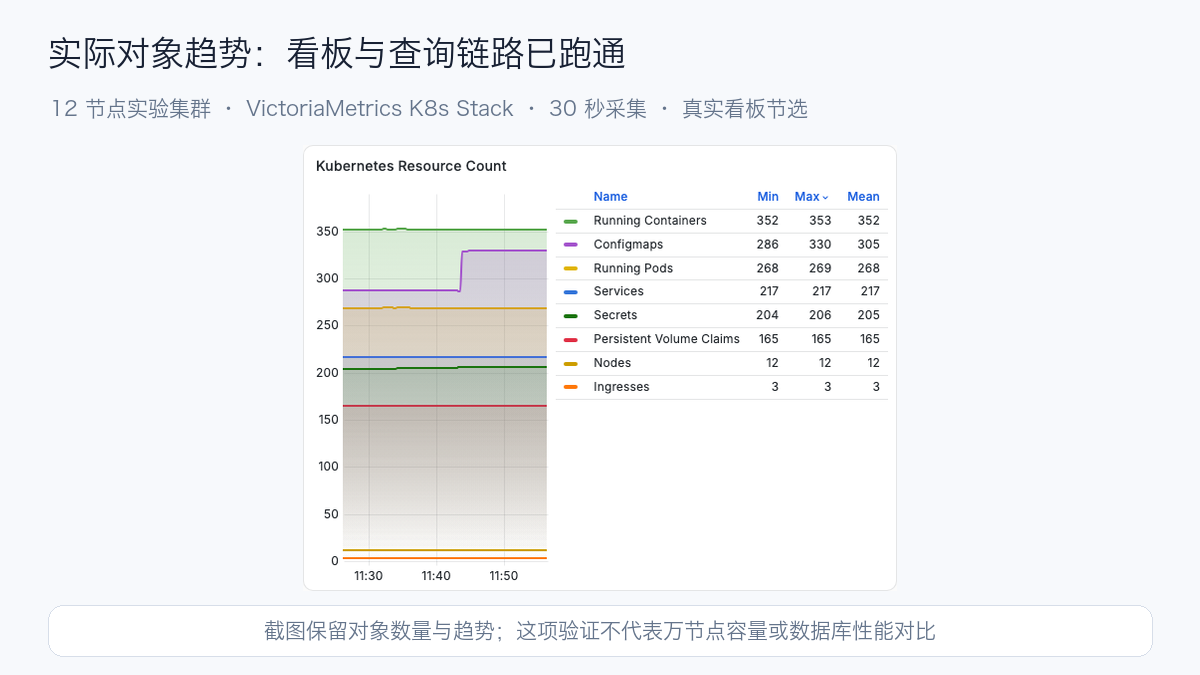Image resolution: width=1200 pixels, height=675 pixels.
Task: Click the Running Pods yellow legend swatch
Action: coord(571,268)
